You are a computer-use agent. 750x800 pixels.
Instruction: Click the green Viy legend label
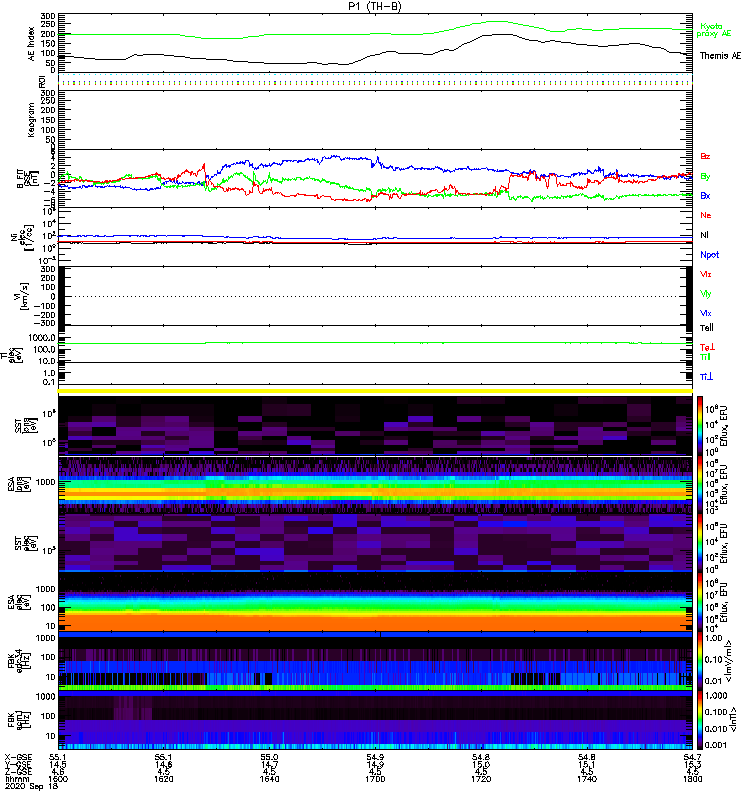point(705,294)
